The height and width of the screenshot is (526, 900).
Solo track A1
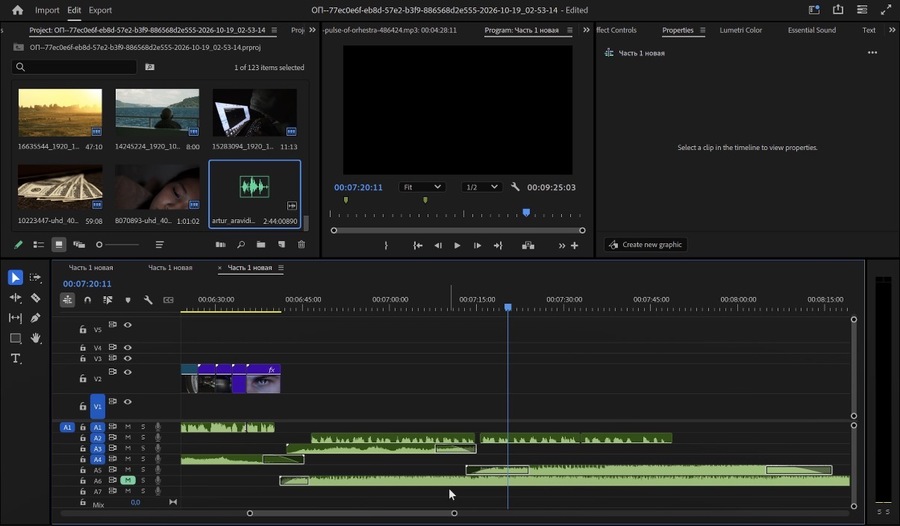143,427
